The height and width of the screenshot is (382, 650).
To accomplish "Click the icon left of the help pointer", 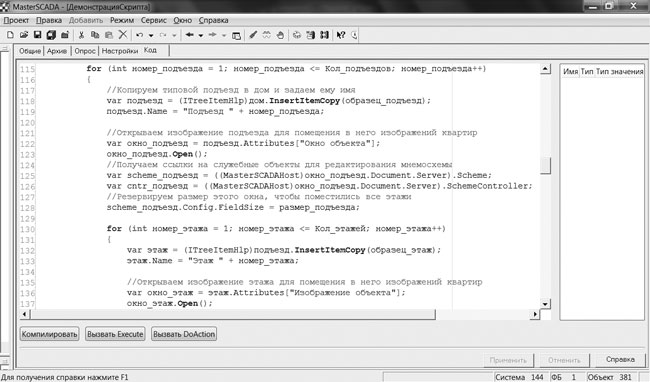I will pyautogui.click(x=324, y=35).
